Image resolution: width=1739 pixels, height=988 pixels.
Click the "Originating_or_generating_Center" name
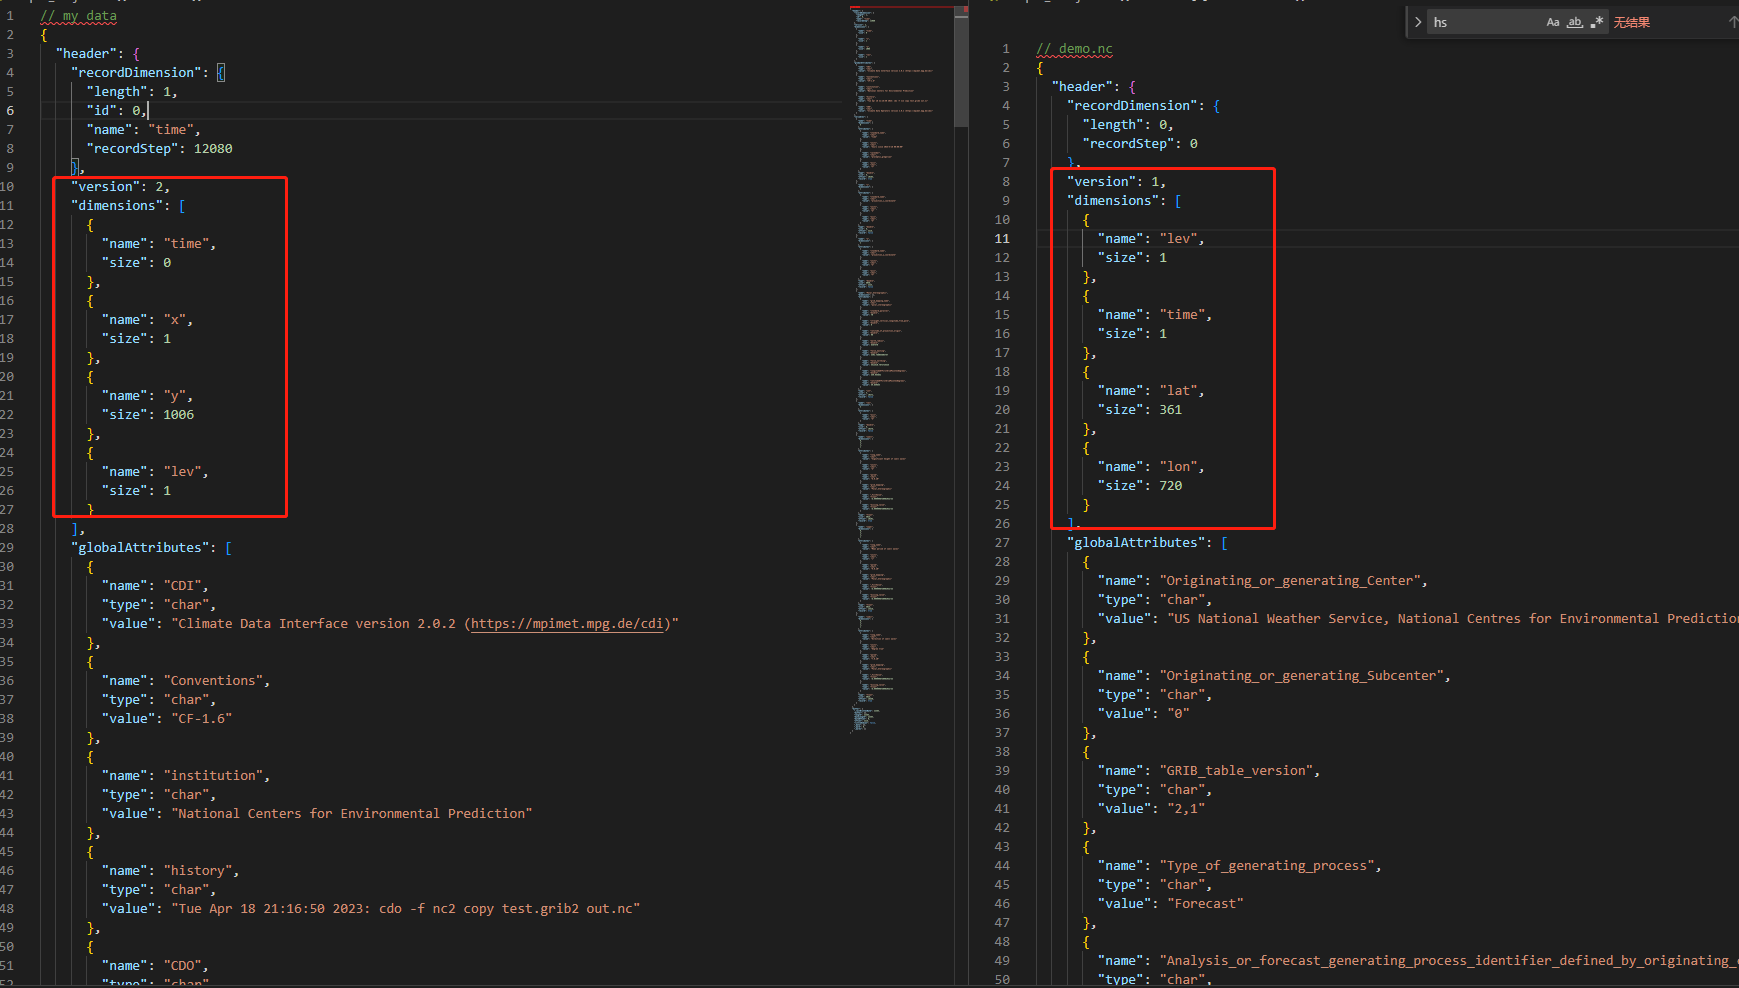click(x=1289, y=581)
